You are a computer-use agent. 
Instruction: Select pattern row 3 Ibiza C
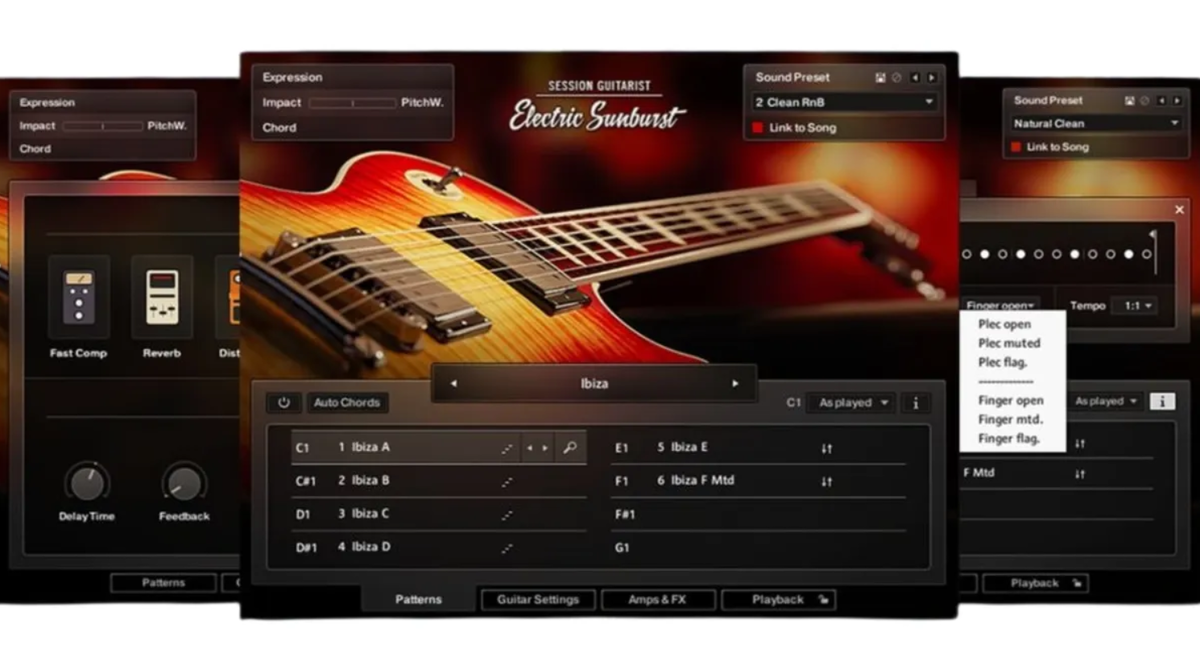pos(438,514)
